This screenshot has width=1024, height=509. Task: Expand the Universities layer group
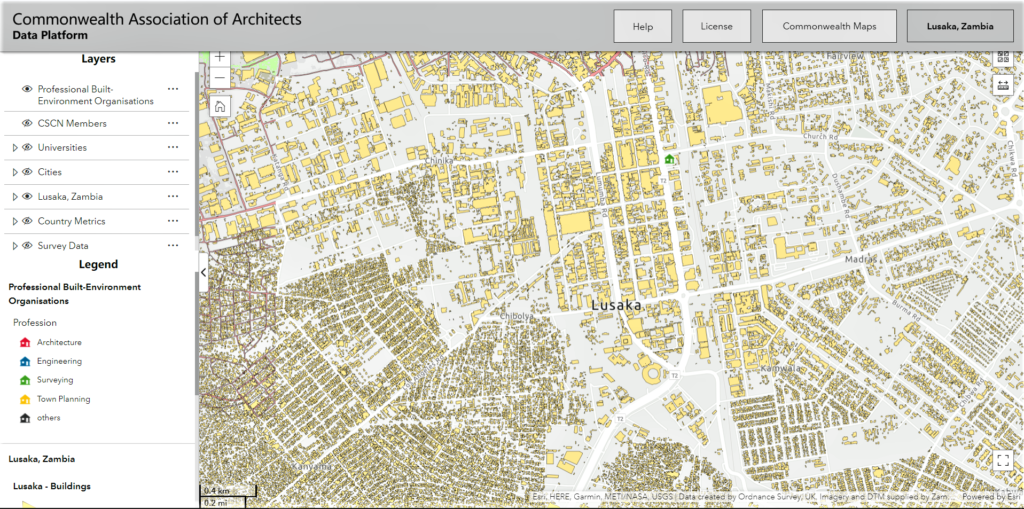[14, 148]
